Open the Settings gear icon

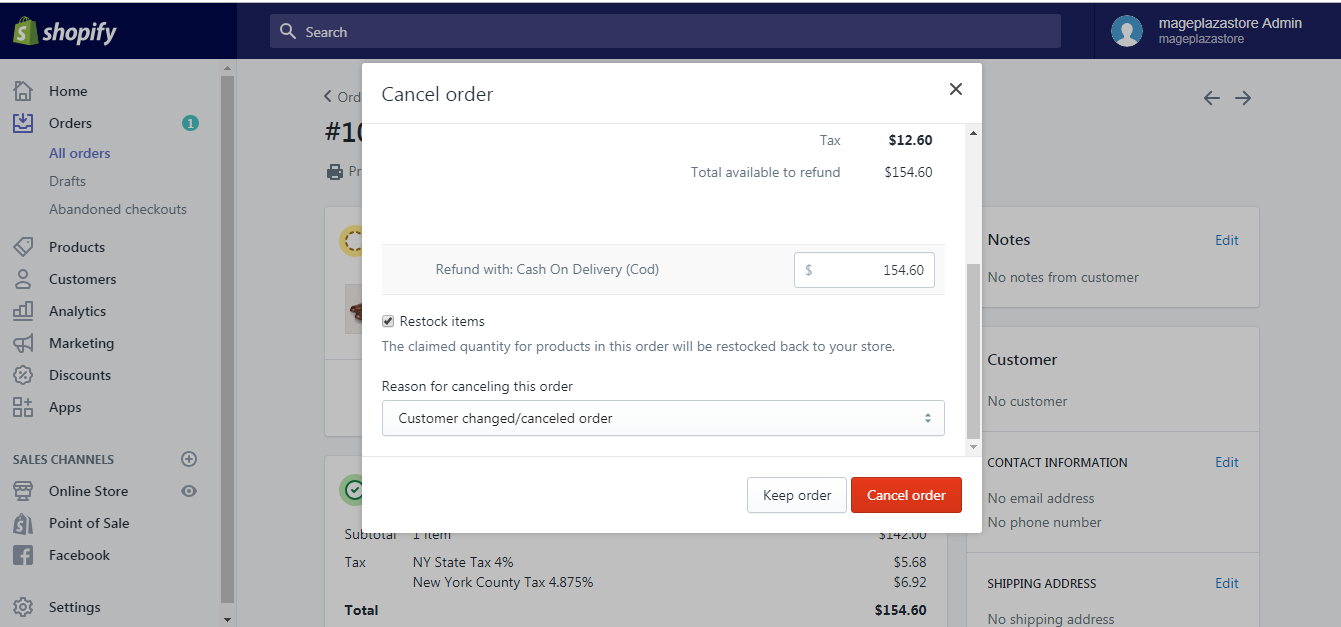pos(23,607)
